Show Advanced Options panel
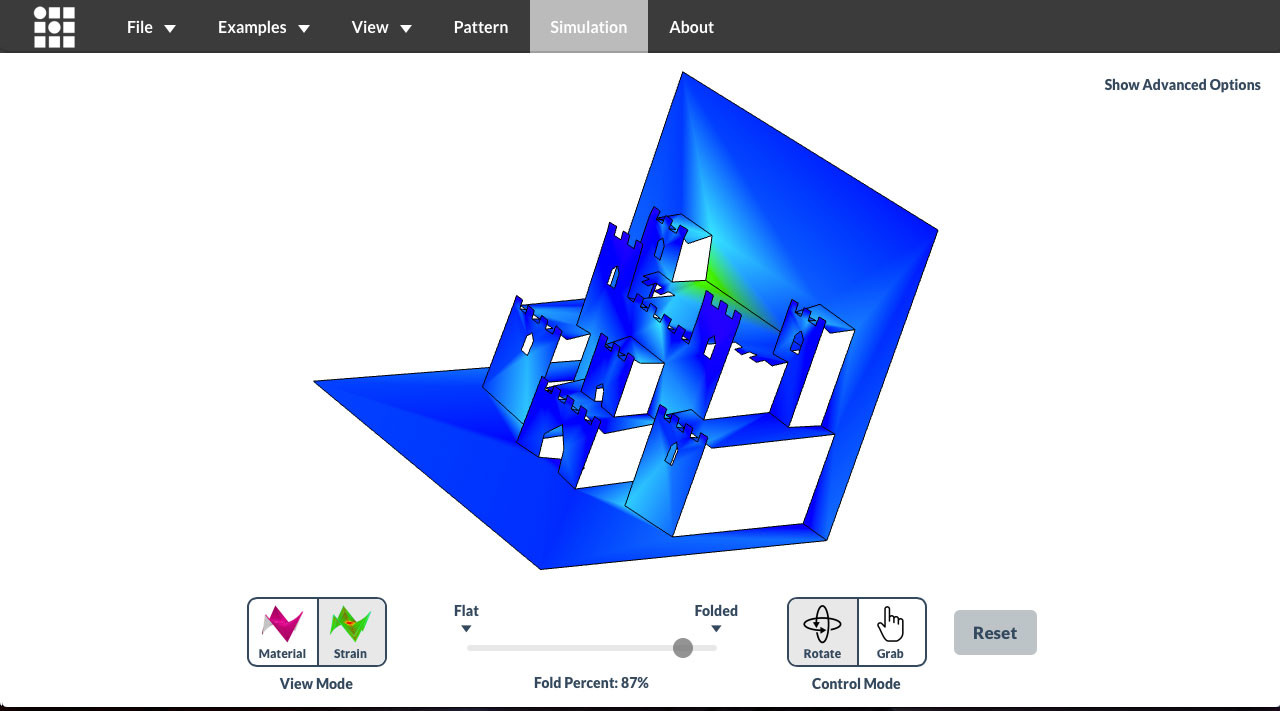This screenshot has height=711, width=1280. 1182,85
